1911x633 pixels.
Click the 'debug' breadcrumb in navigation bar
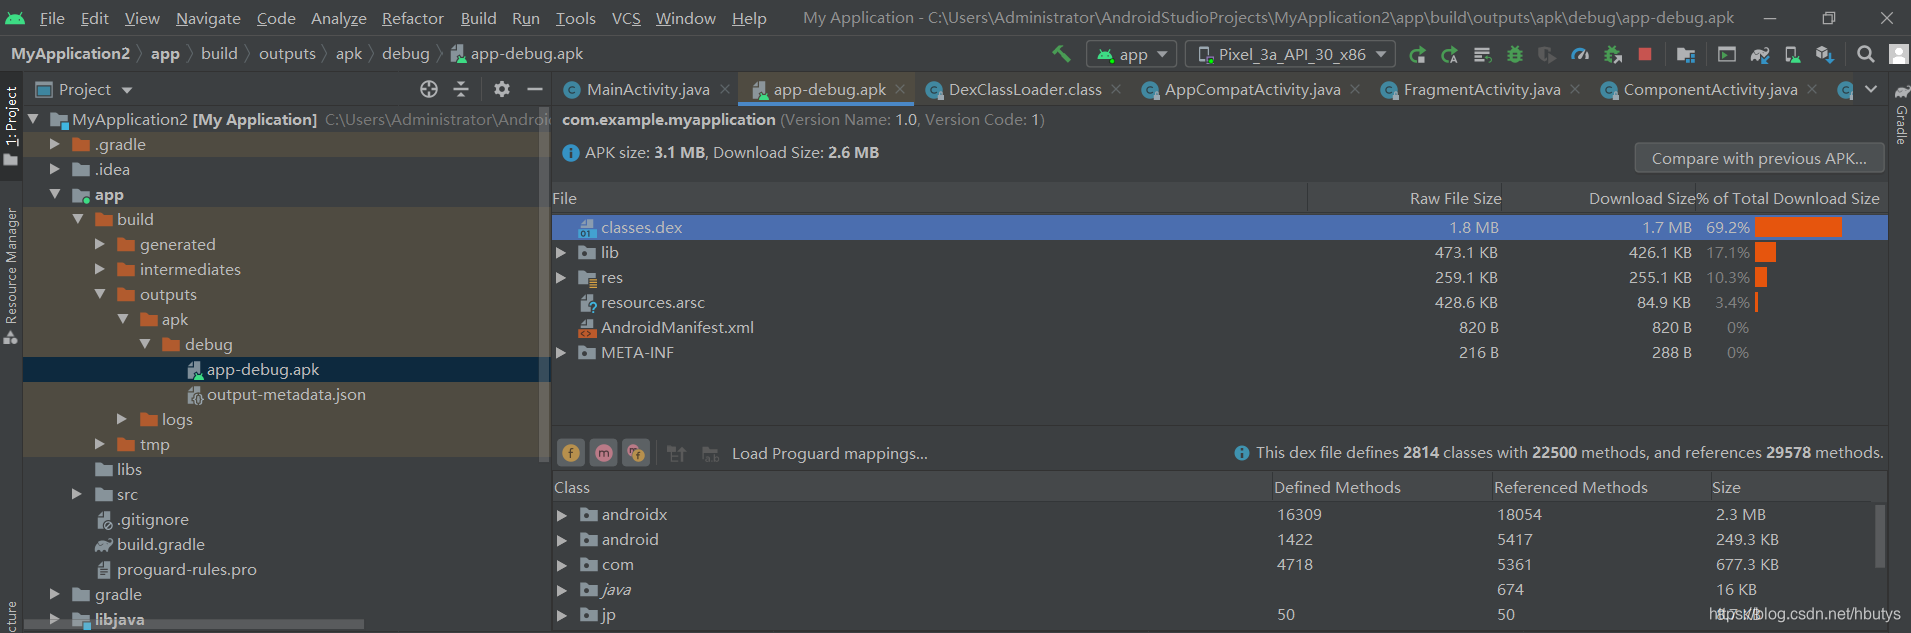tap(405, 54)
